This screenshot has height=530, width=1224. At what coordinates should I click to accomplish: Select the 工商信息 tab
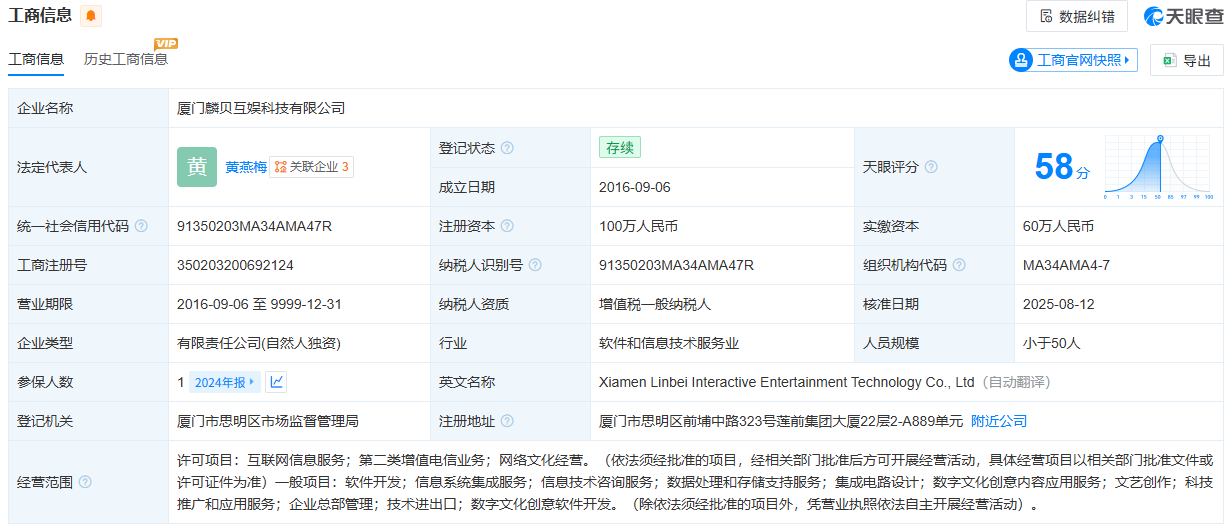click(36, 59)
